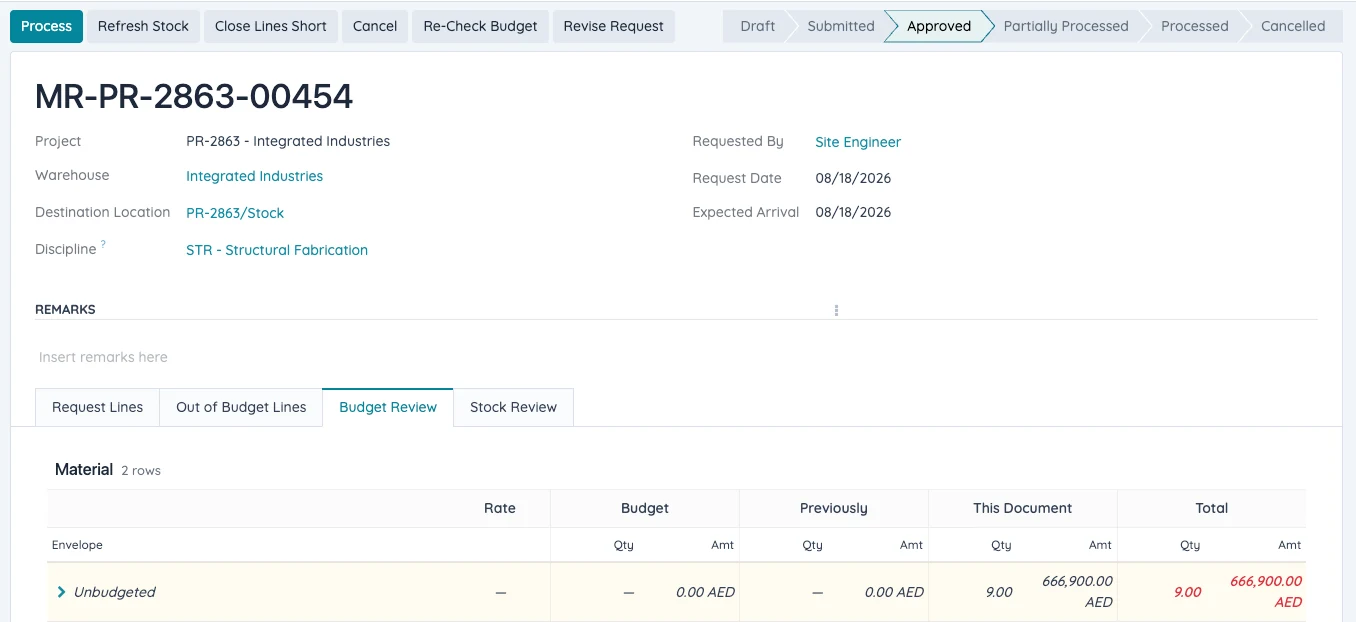This screenshot has width=1356, height=622.
Task: Open Integrated Industries warehouse link
Action: (254, 176)
